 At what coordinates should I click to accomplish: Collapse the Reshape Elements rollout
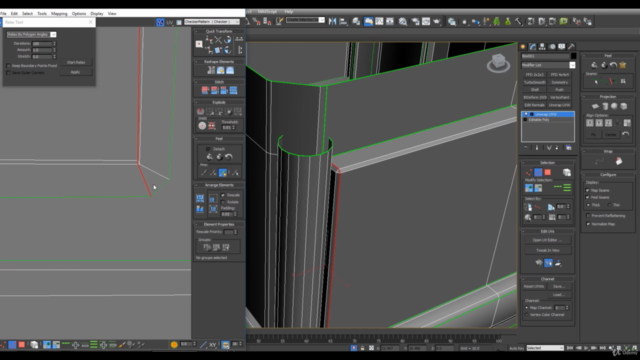pyautogui.click(x=196, y=62)
